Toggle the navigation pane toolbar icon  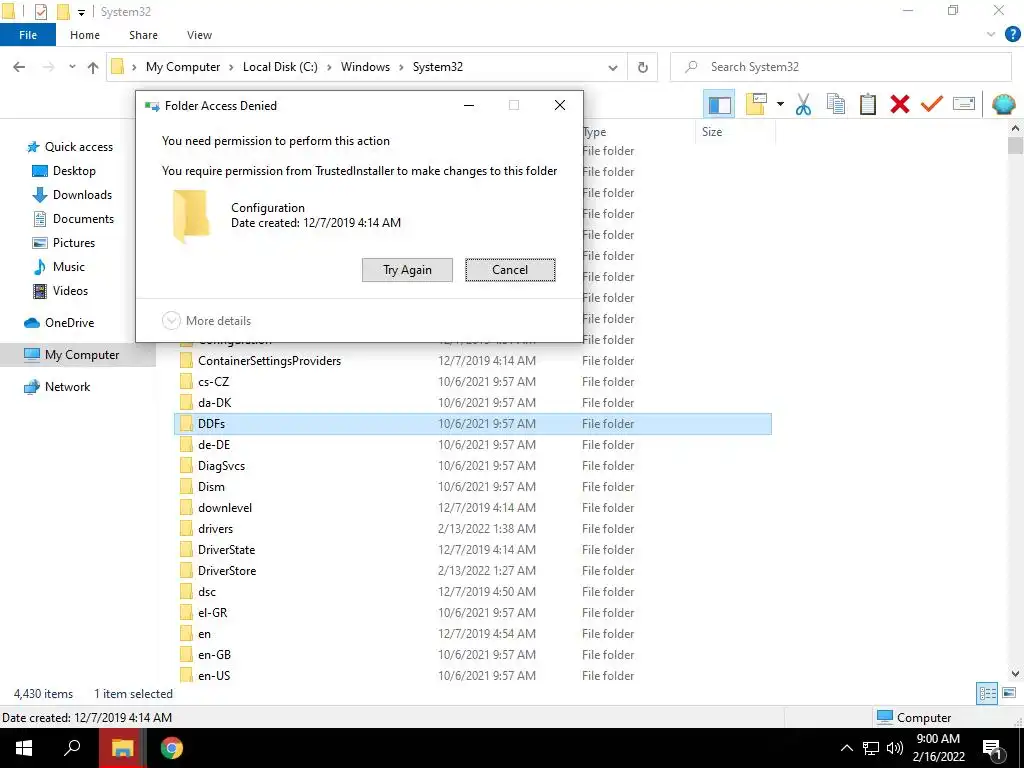719,104
